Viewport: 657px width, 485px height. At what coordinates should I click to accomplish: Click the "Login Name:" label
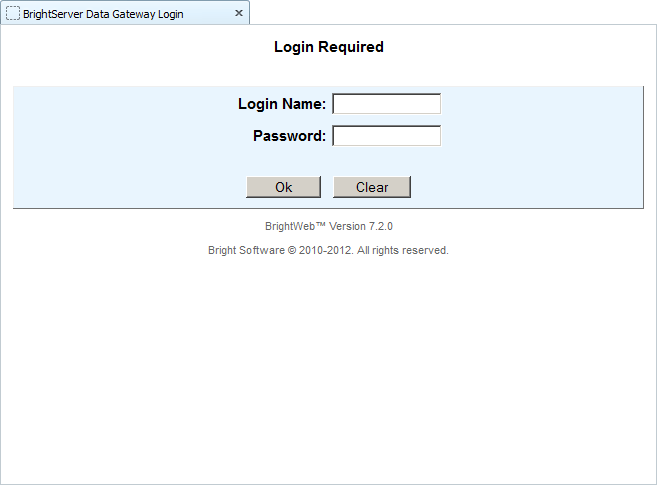tap(281, 104)
